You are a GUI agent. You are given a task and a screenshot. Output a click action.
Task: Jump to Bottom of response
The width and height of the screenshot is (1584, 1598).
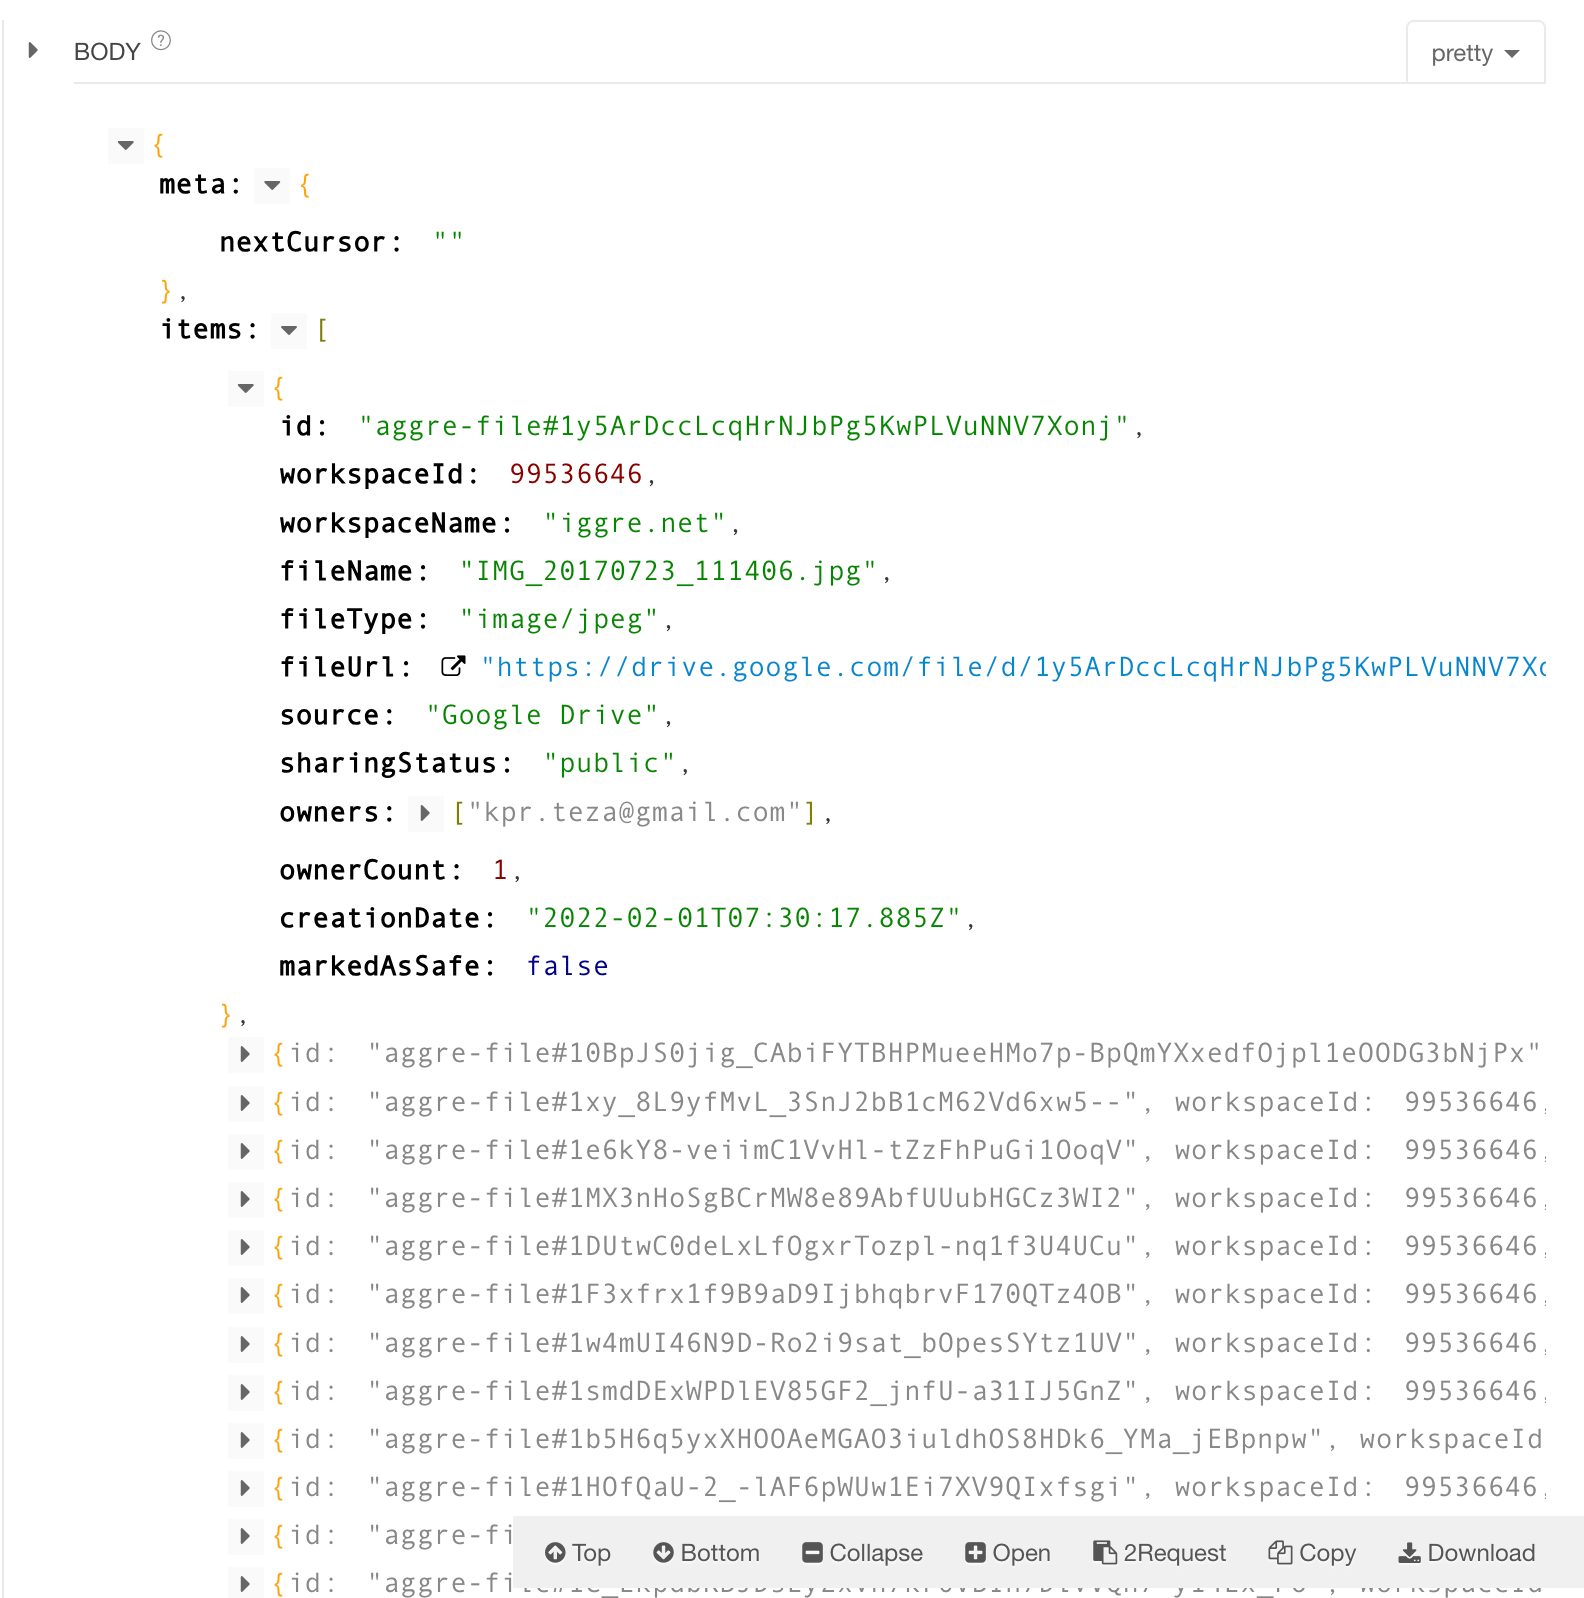[706, 1553]
